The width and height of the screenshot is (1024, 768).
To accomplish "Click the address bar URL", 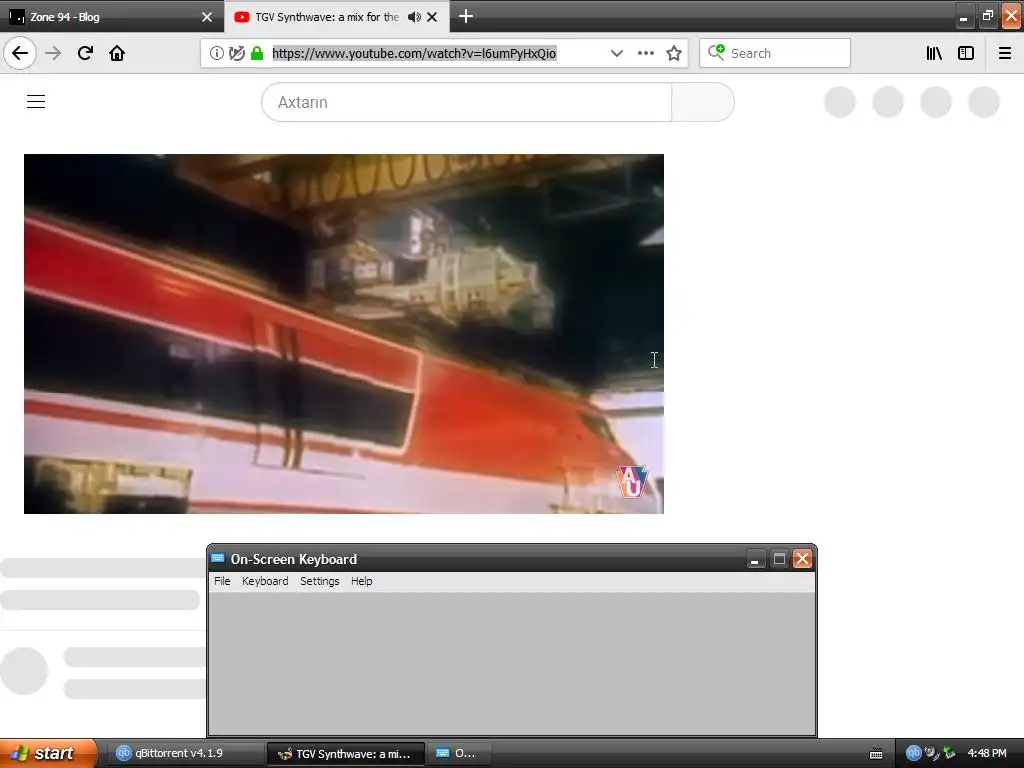I will (414, 53).
